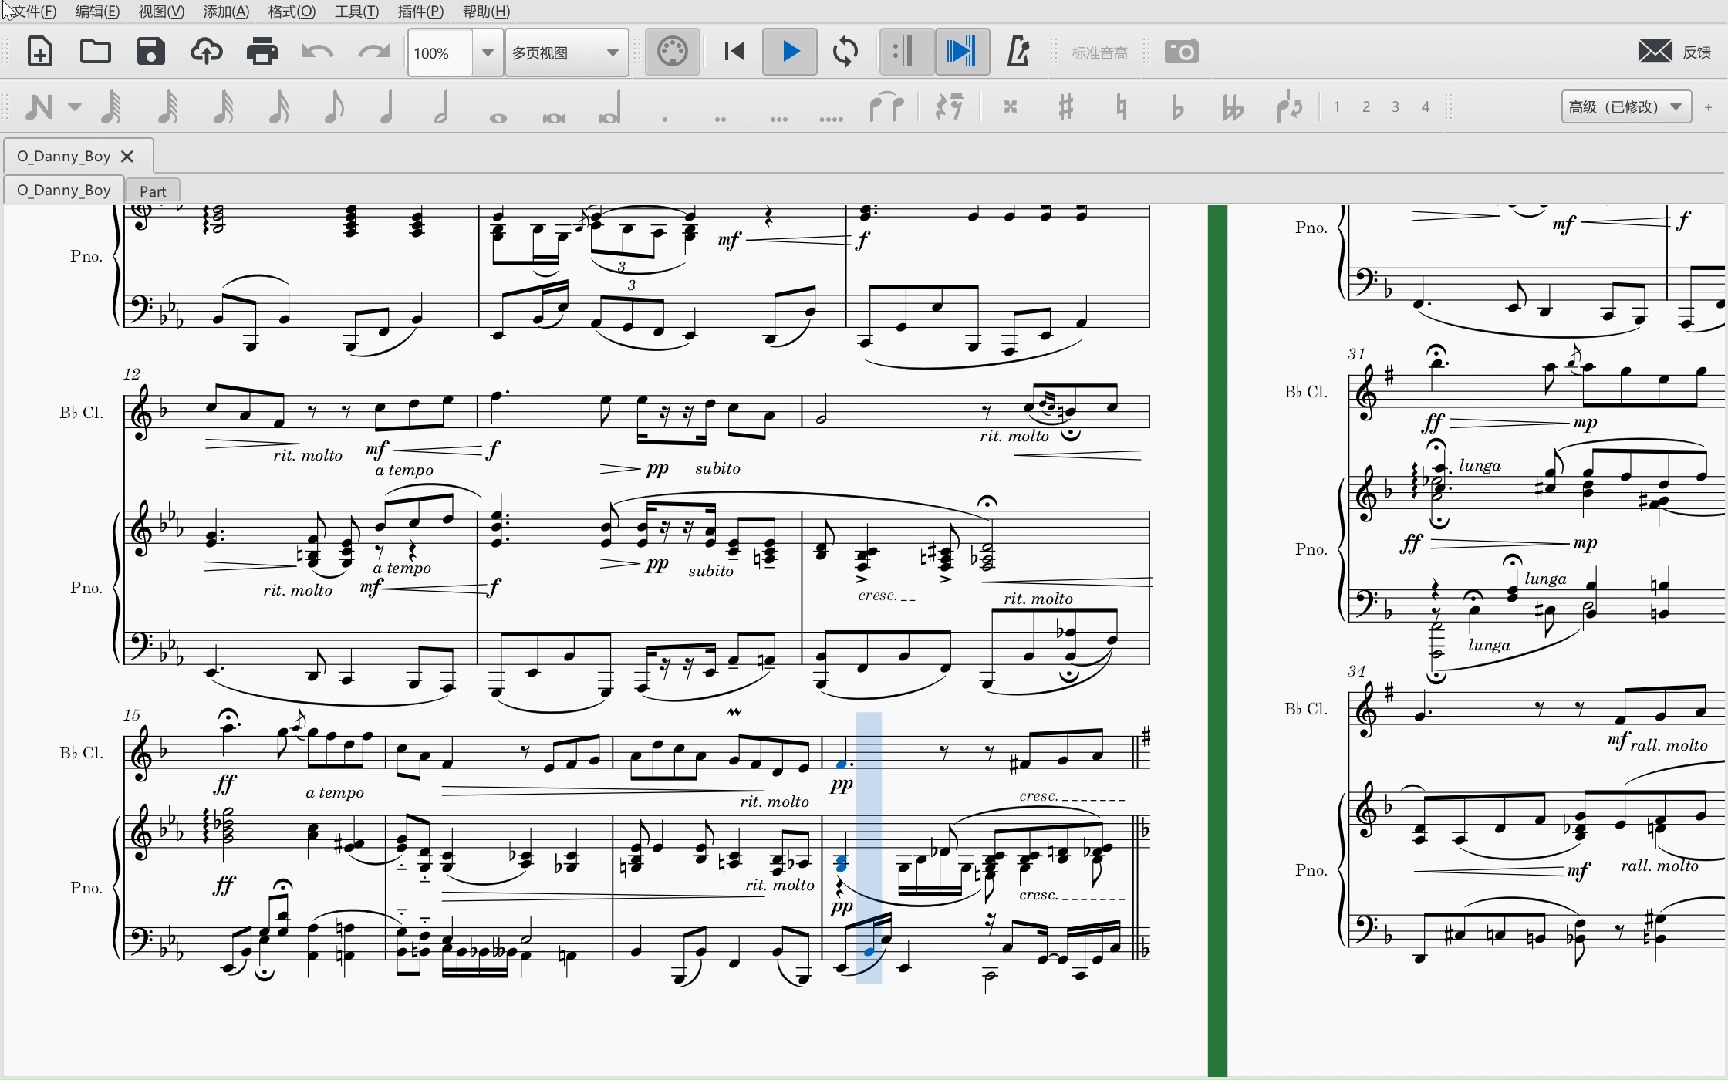Undo the last edit
This screenshot has height=1080, width=1728.
tap(318, 52)
